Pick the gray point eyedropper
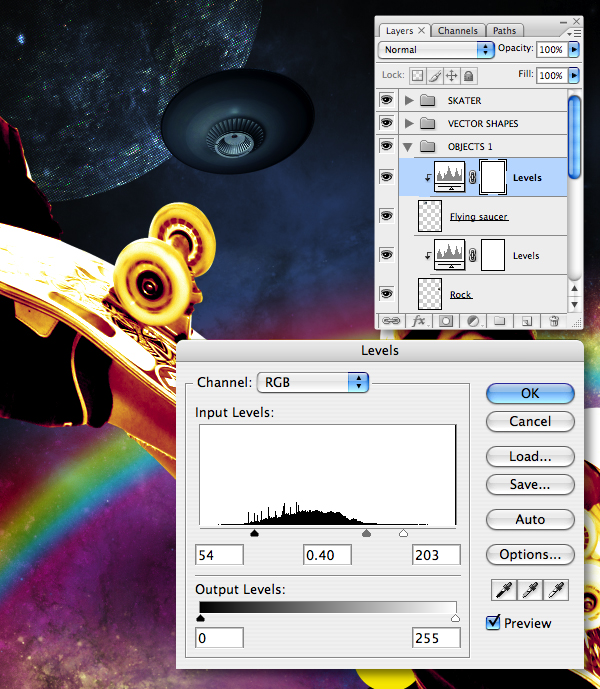The image size is (600, 689). click(530, 590)
